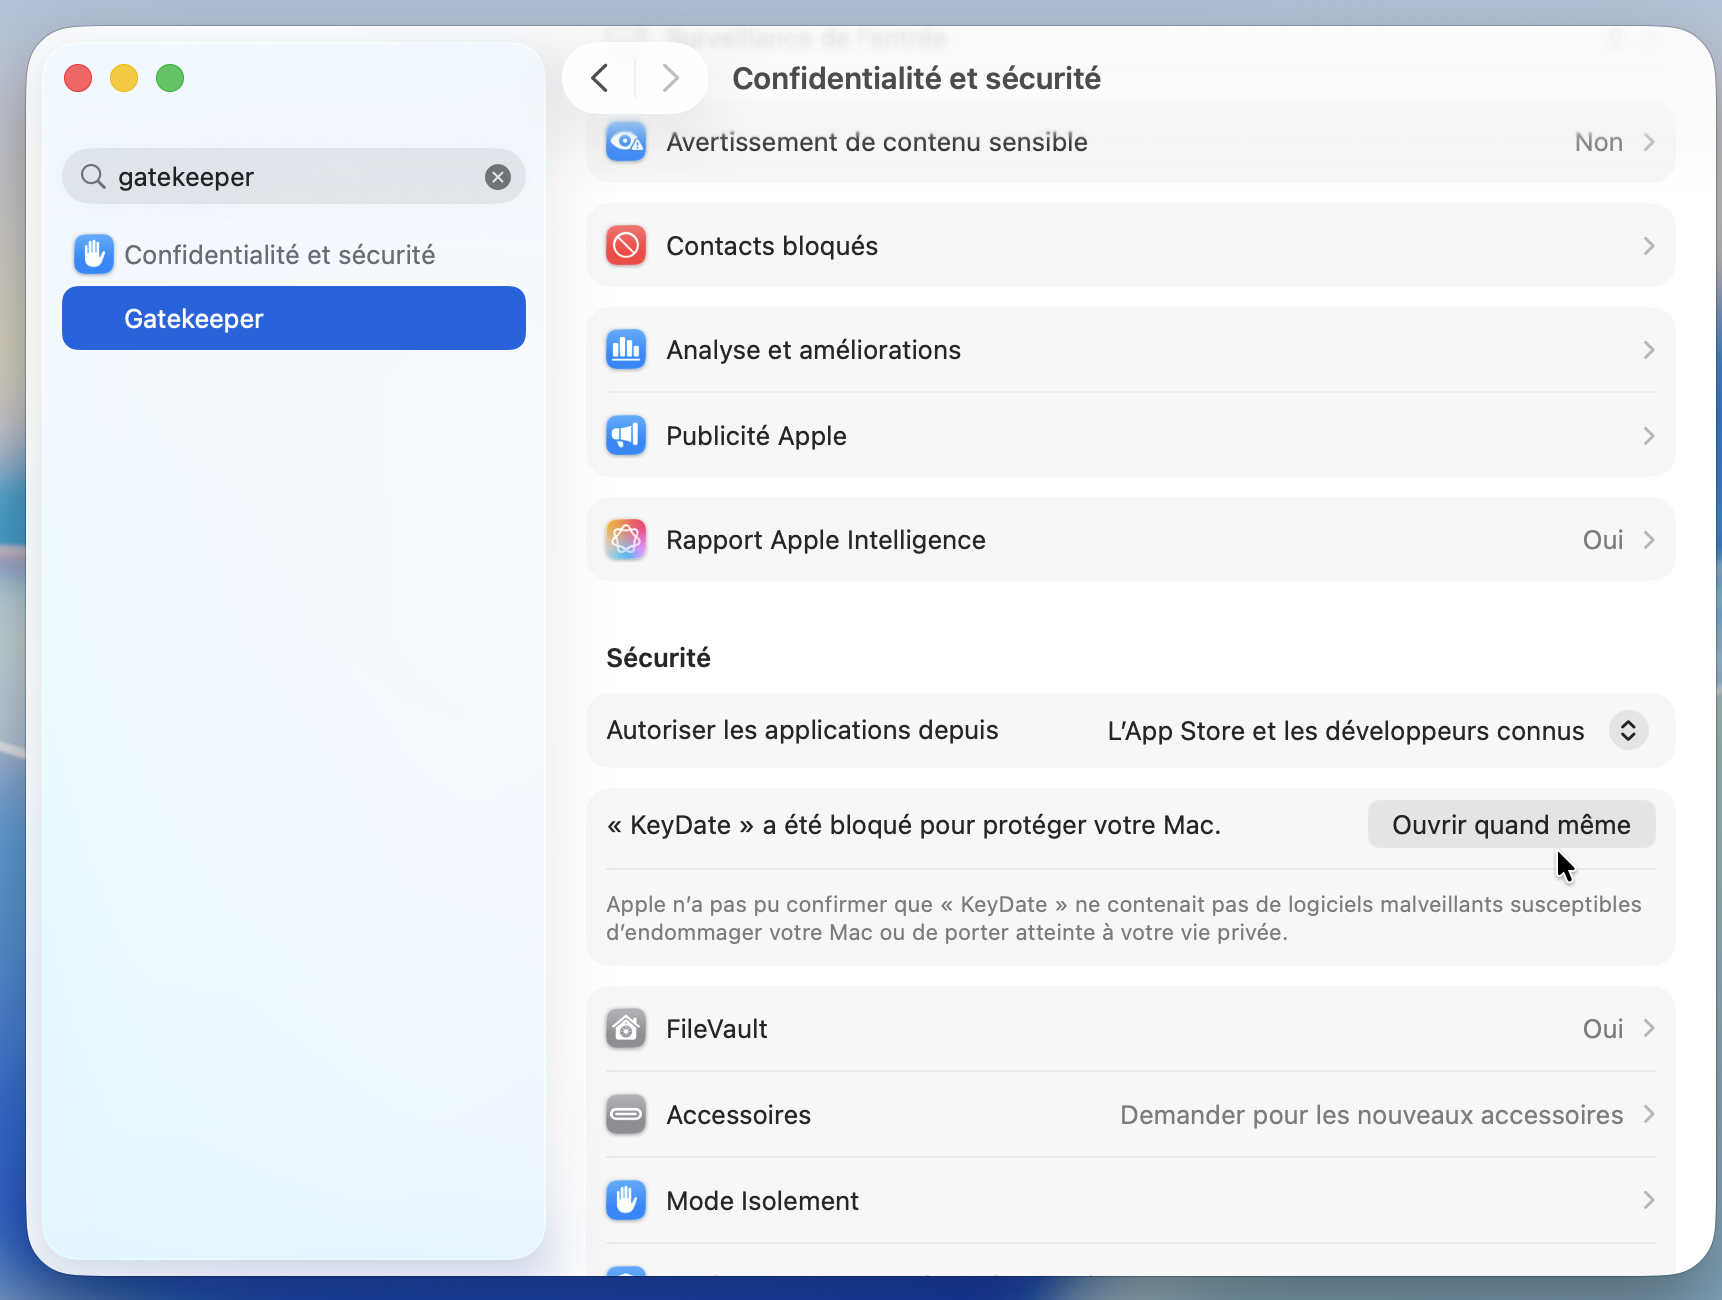
Task: Expand Accessoires options chevron
Action: tap(1649, 1115)
